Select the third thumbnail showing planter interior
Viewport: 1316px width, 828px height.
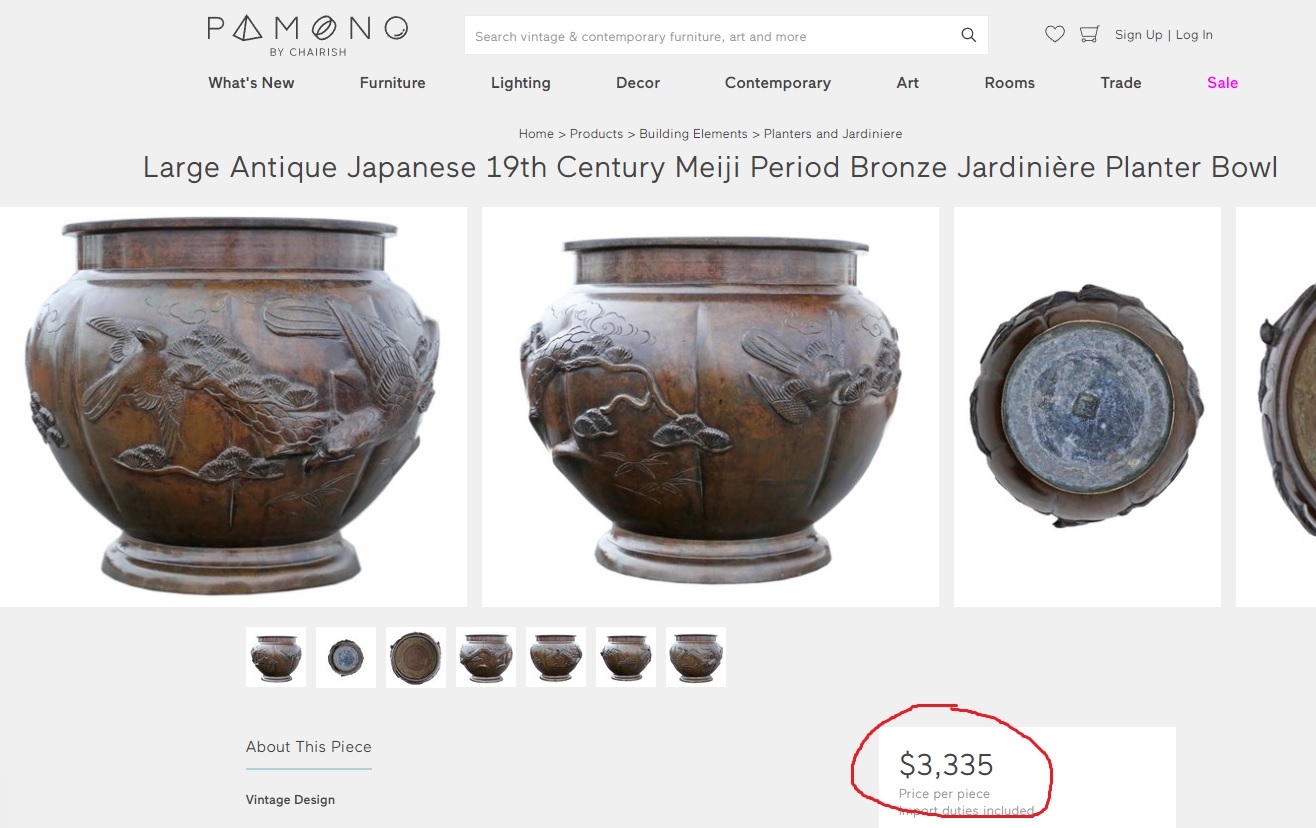tap(416, 657)
